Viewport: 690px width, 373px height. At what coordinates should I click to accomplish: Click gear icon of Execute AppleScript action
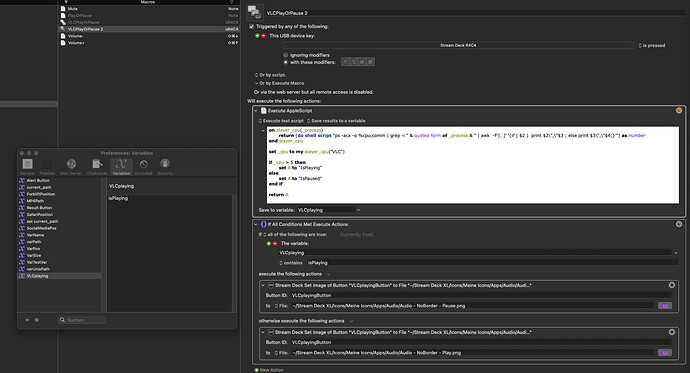tap(679, 110)
